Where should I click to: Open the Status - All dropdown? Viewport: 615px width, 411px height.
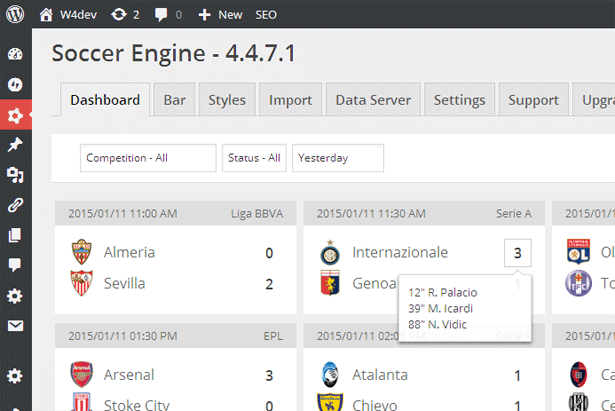254,158
